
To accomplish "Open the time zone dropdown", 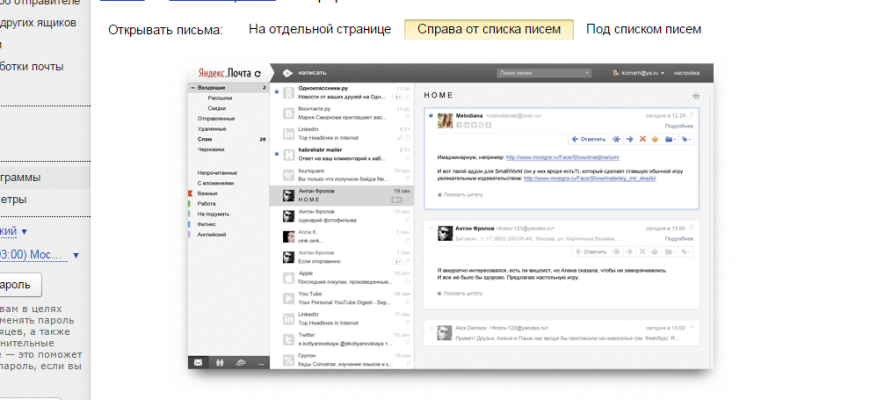I will coord(76,255).
